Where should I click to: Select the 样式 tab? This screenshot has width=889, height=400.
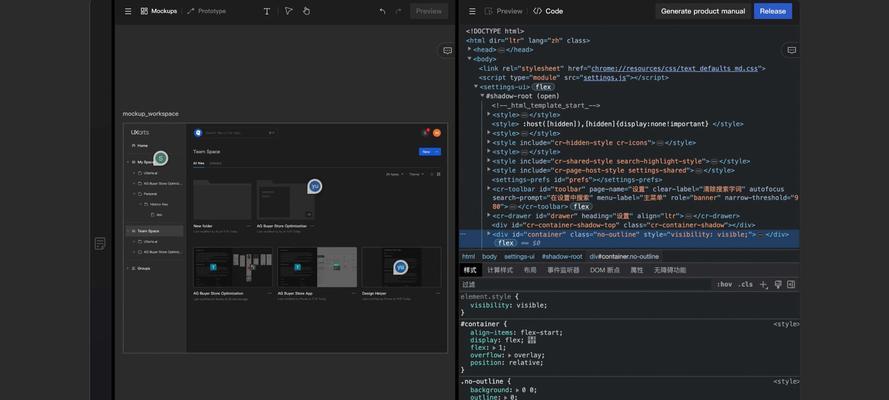(470, 270)
